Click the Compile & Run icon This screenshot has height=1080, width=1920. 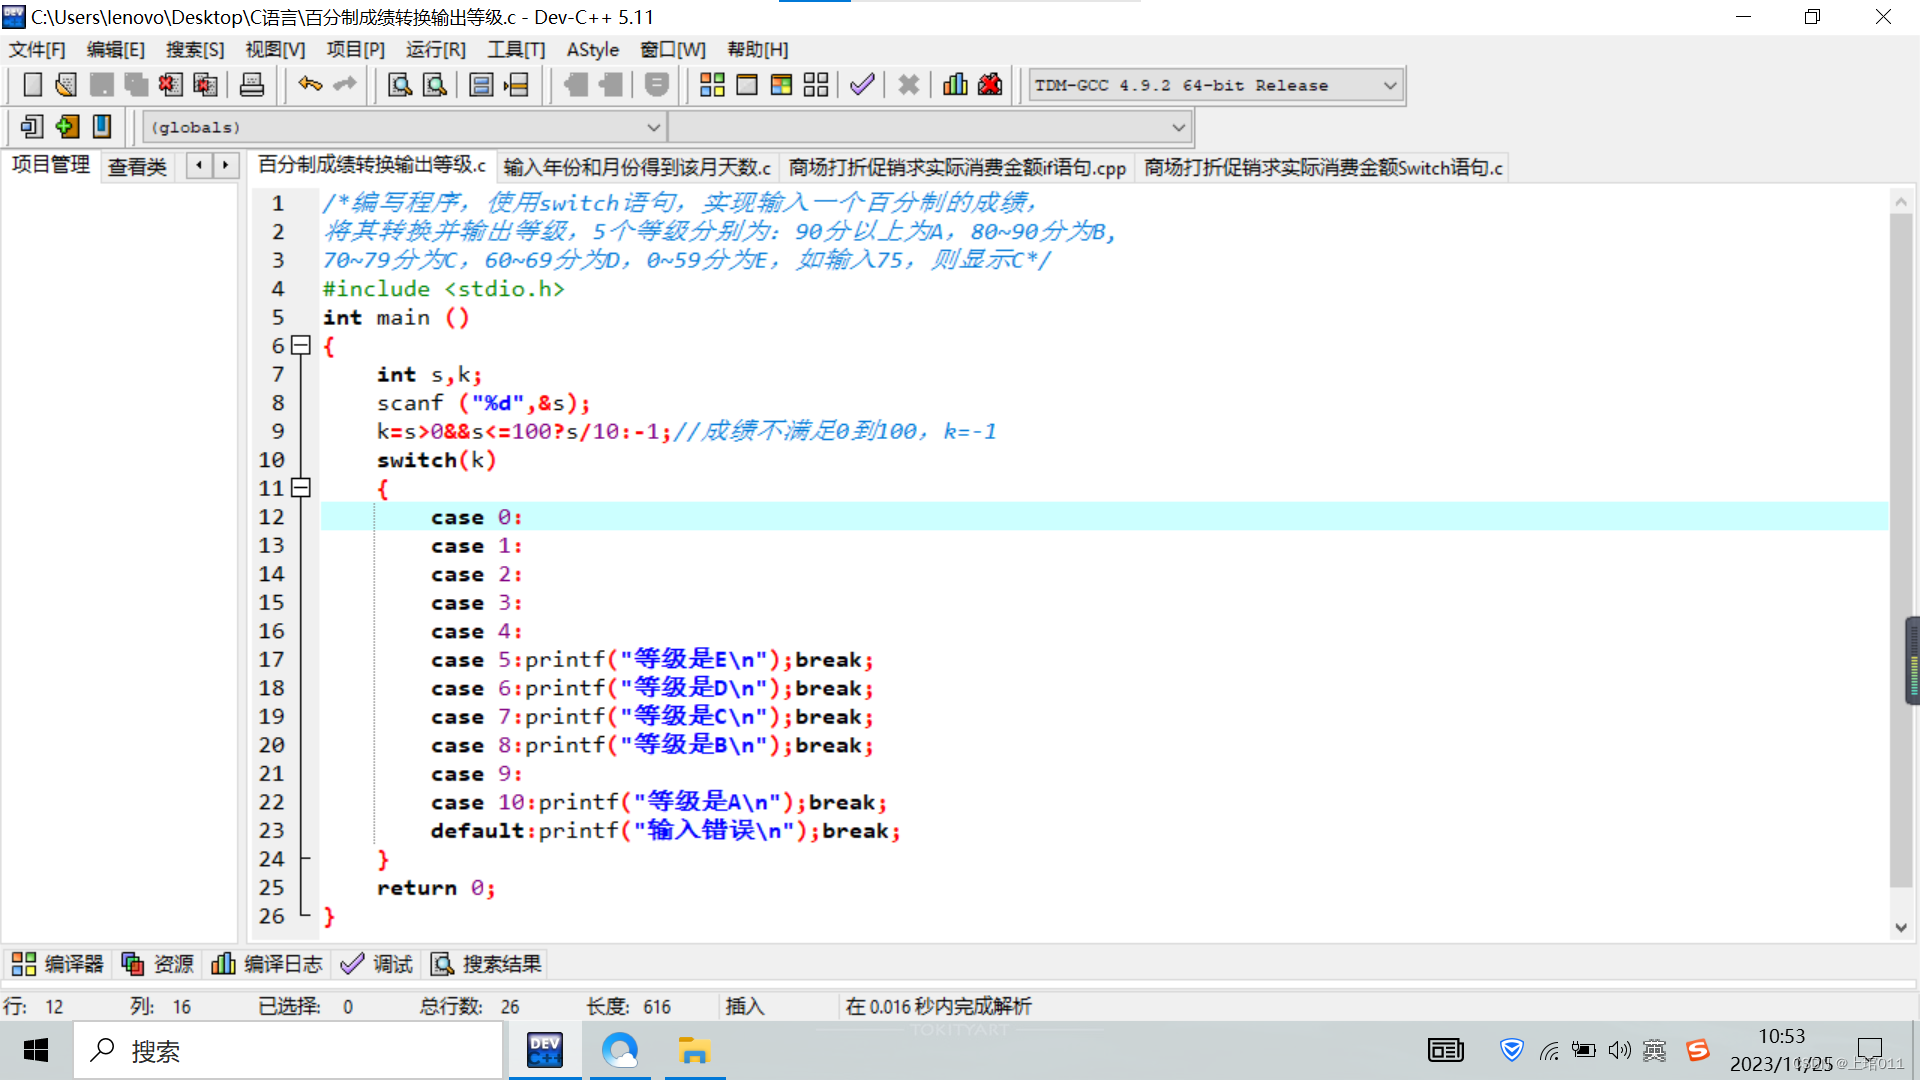[x=781, y=85]
